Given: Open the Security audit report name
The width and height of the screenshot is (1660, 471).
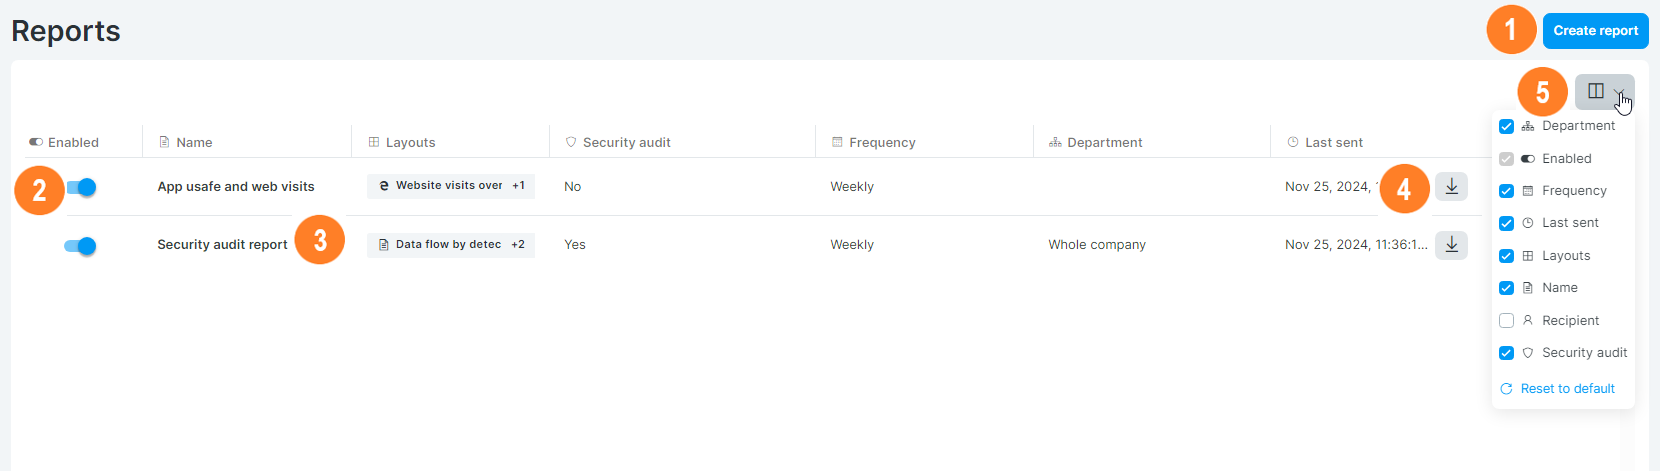Looking at the screenshot, I should 222,245.
